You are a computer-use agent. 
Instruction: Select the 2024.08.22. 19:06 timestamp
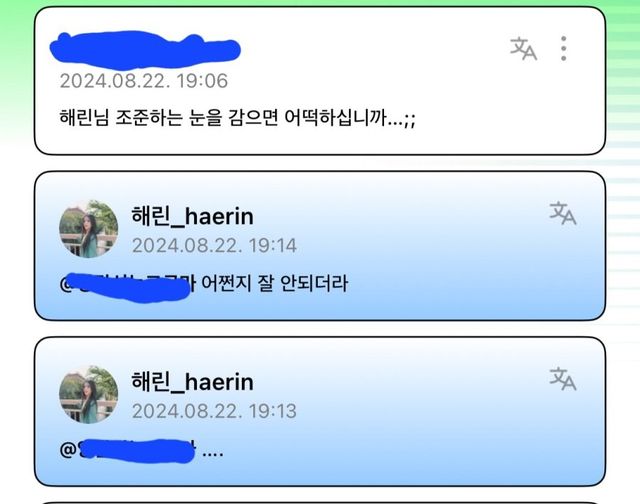click(144, 81)
